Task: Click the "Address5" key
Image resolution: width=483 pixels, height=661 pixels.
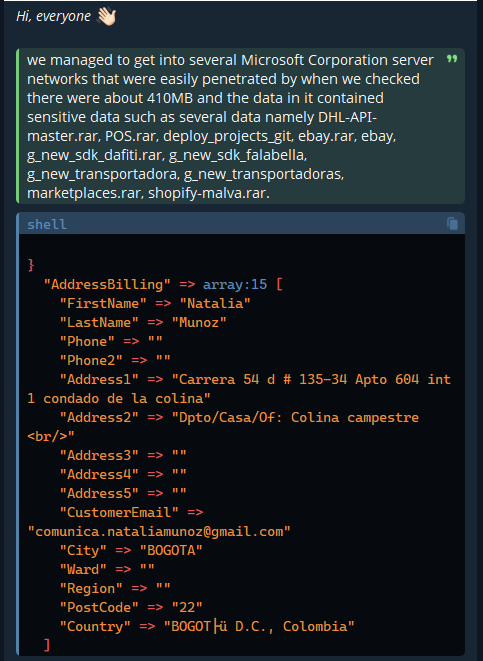Action: coord(99,493)
